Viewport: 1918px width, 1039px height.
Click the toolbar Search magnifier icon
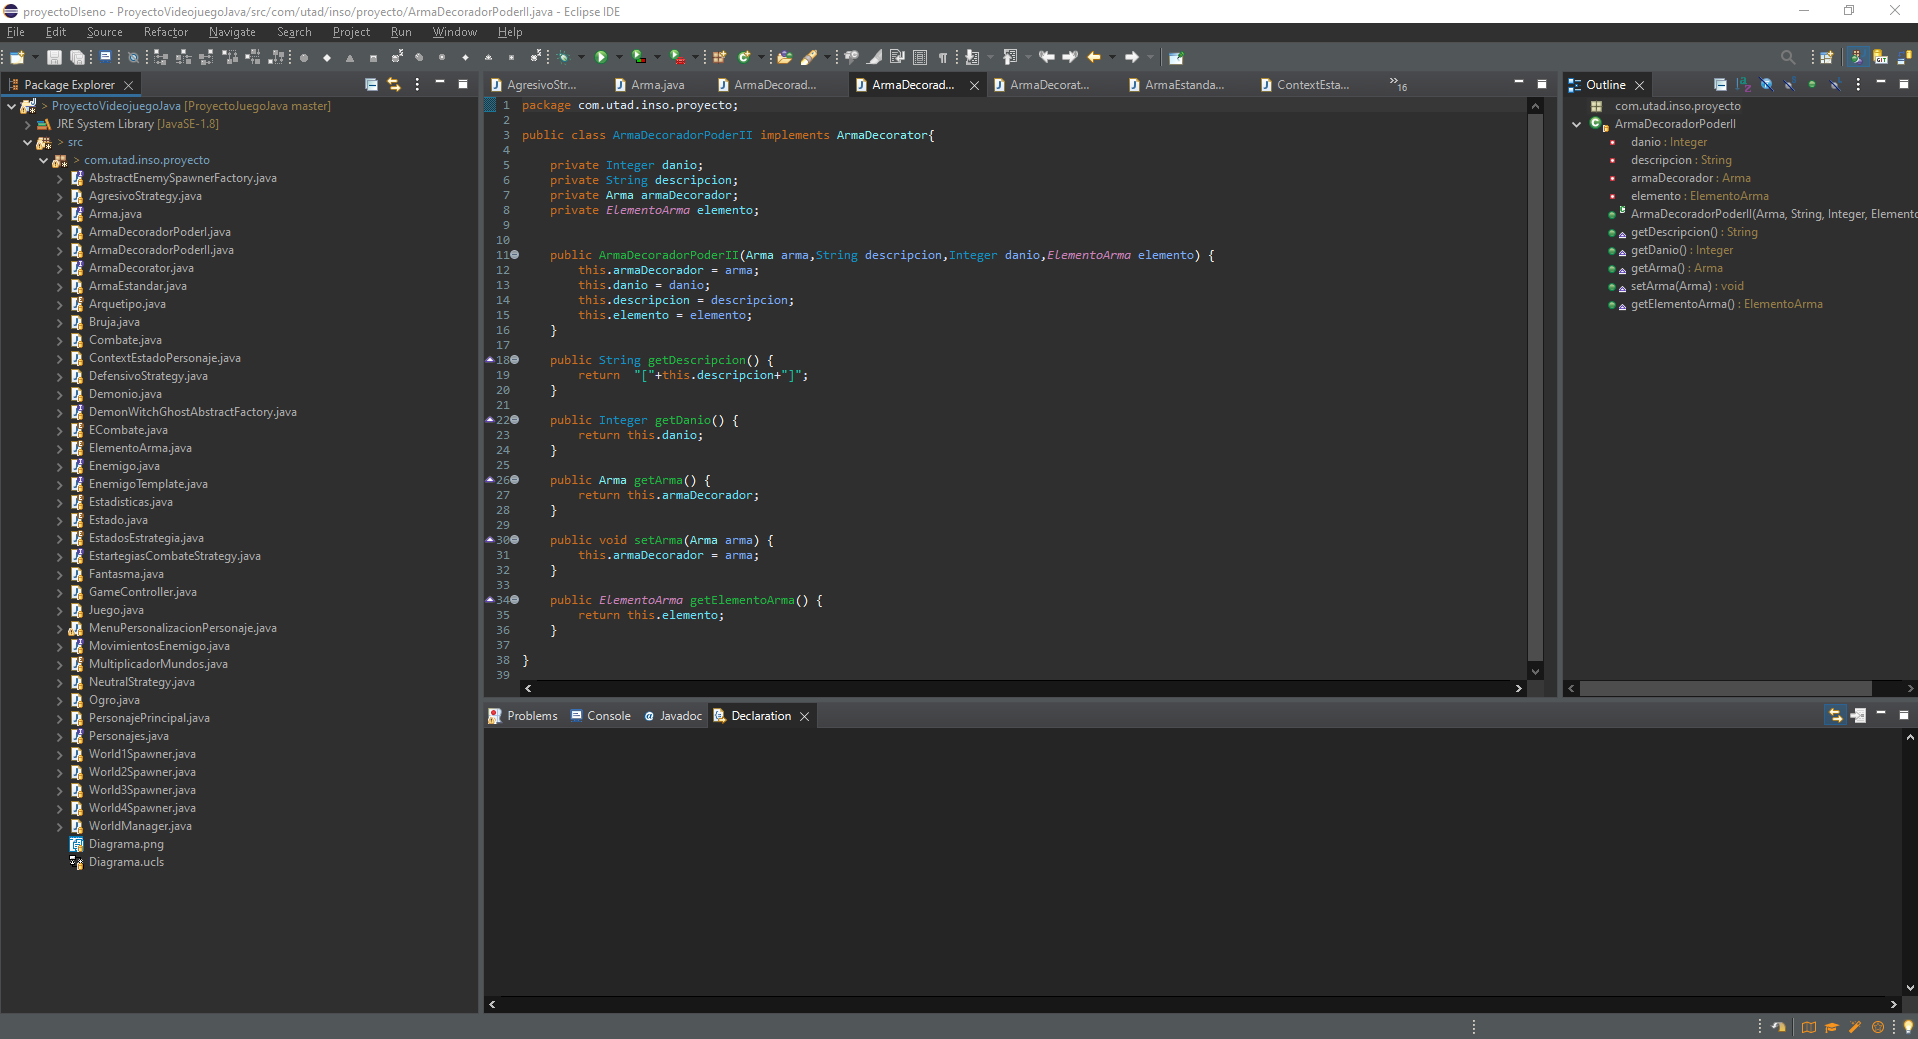tap(1788, 57)
